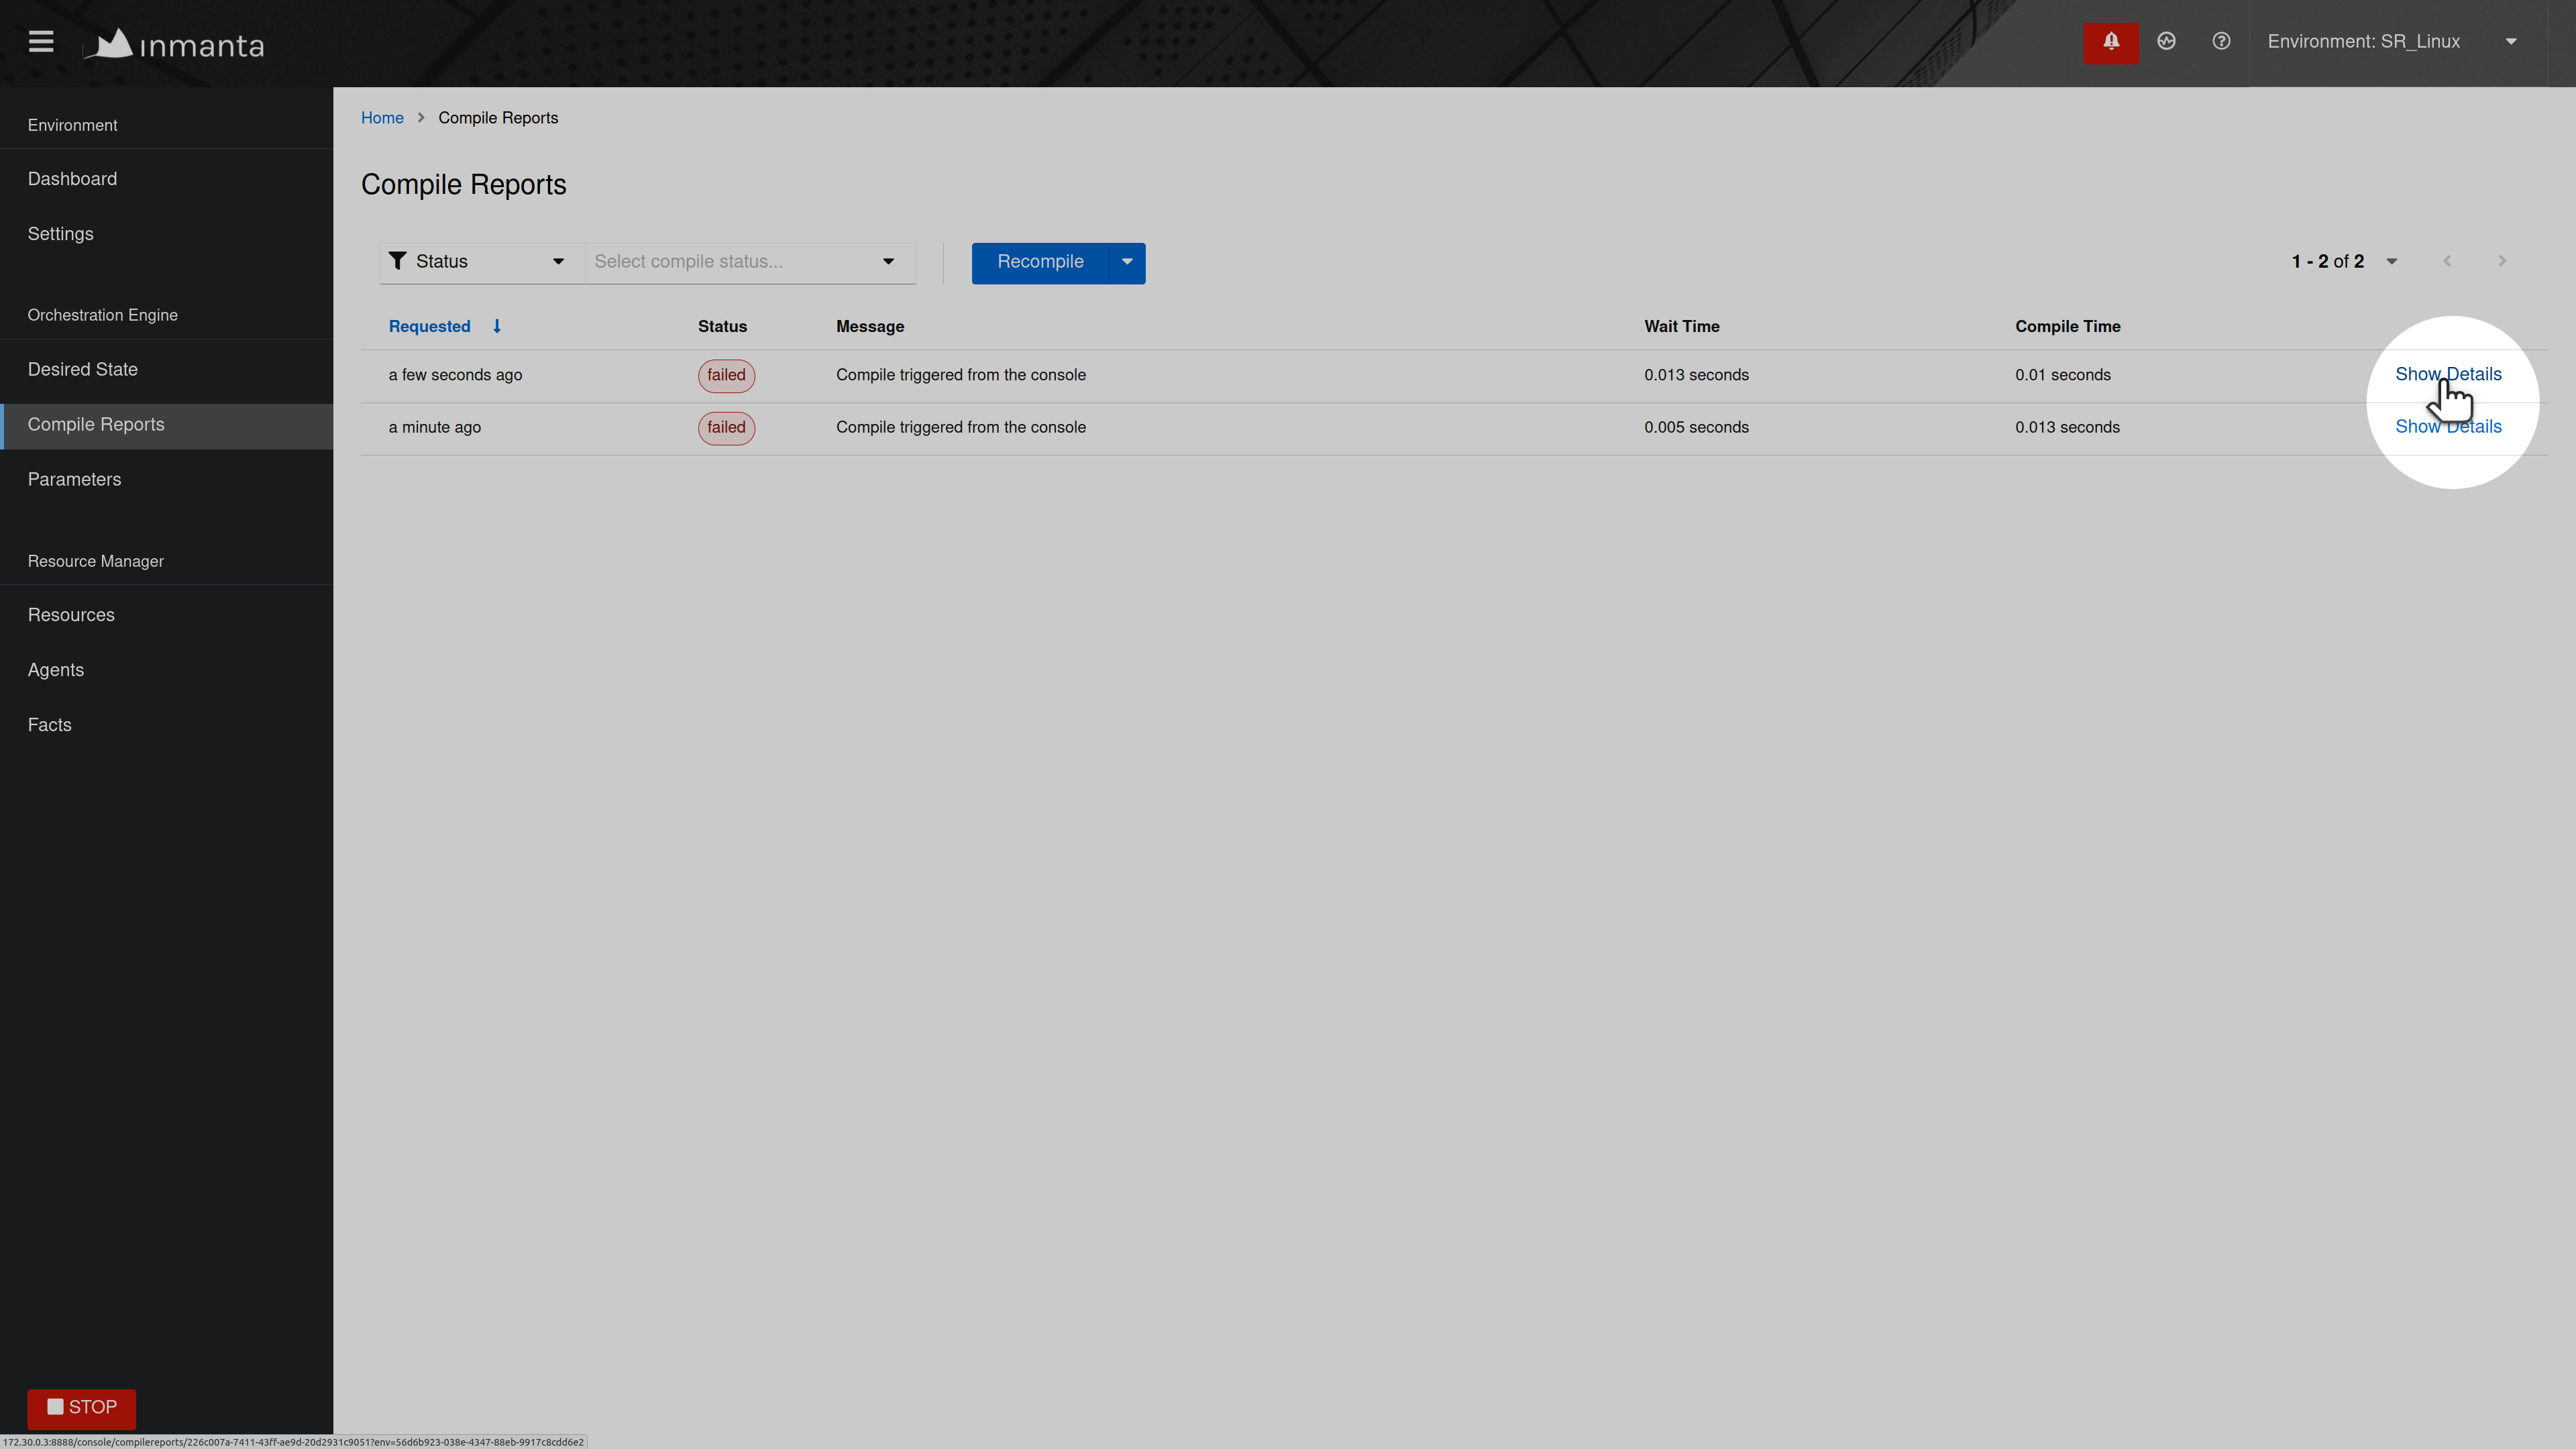Open the Status filter type dropdown
Screen dimensions: 2576x1449
[477, 262]
